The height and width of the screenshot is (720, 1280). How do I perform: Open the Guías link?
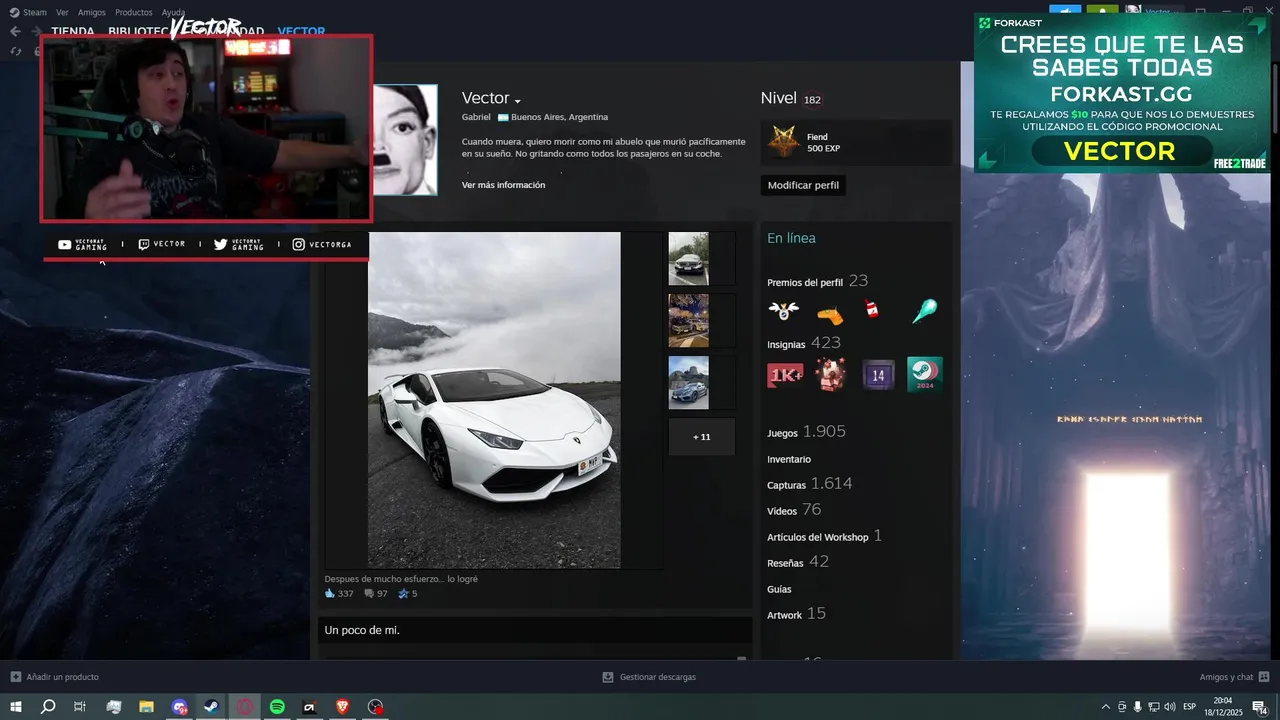pyautogui.click(x=779, y=589)
